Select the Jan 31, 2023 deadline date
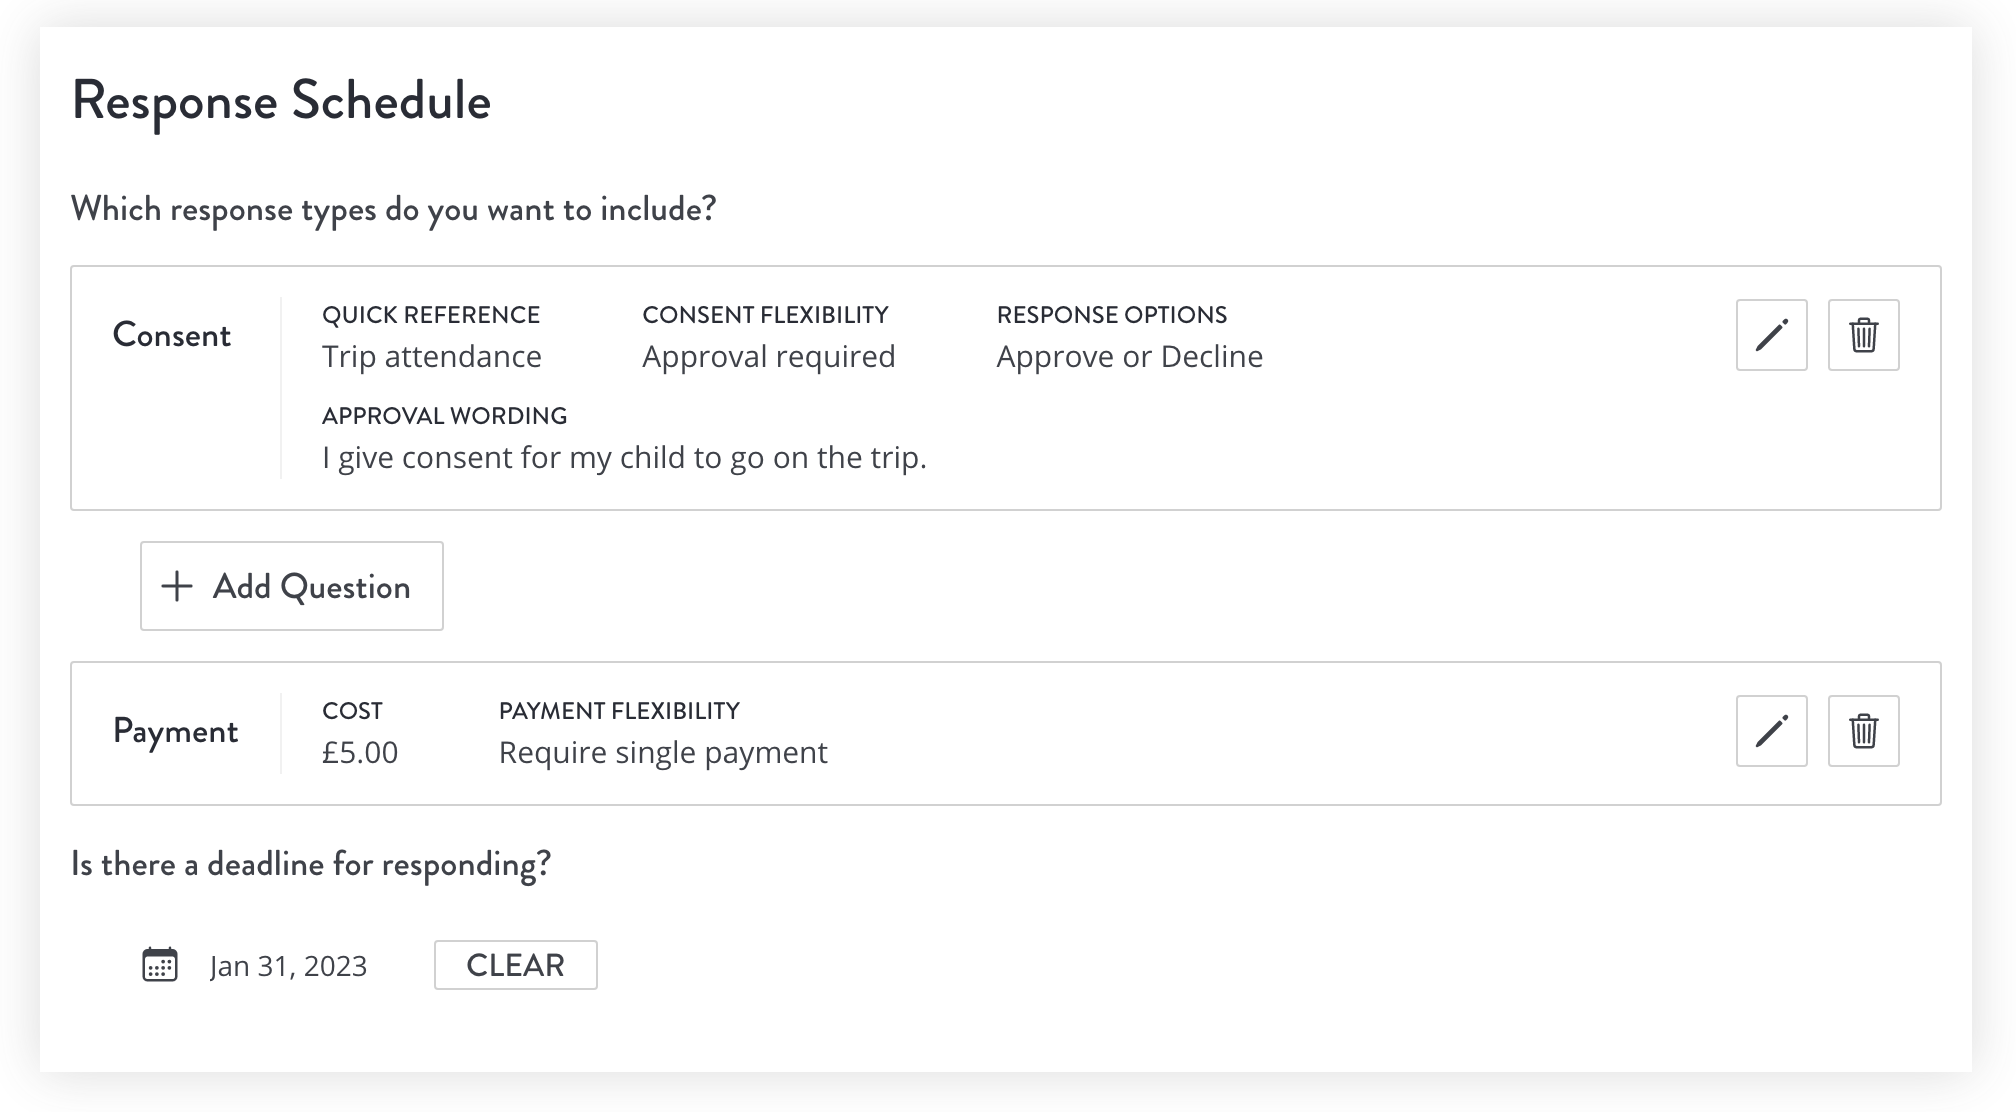 click(x=288, y=966)
